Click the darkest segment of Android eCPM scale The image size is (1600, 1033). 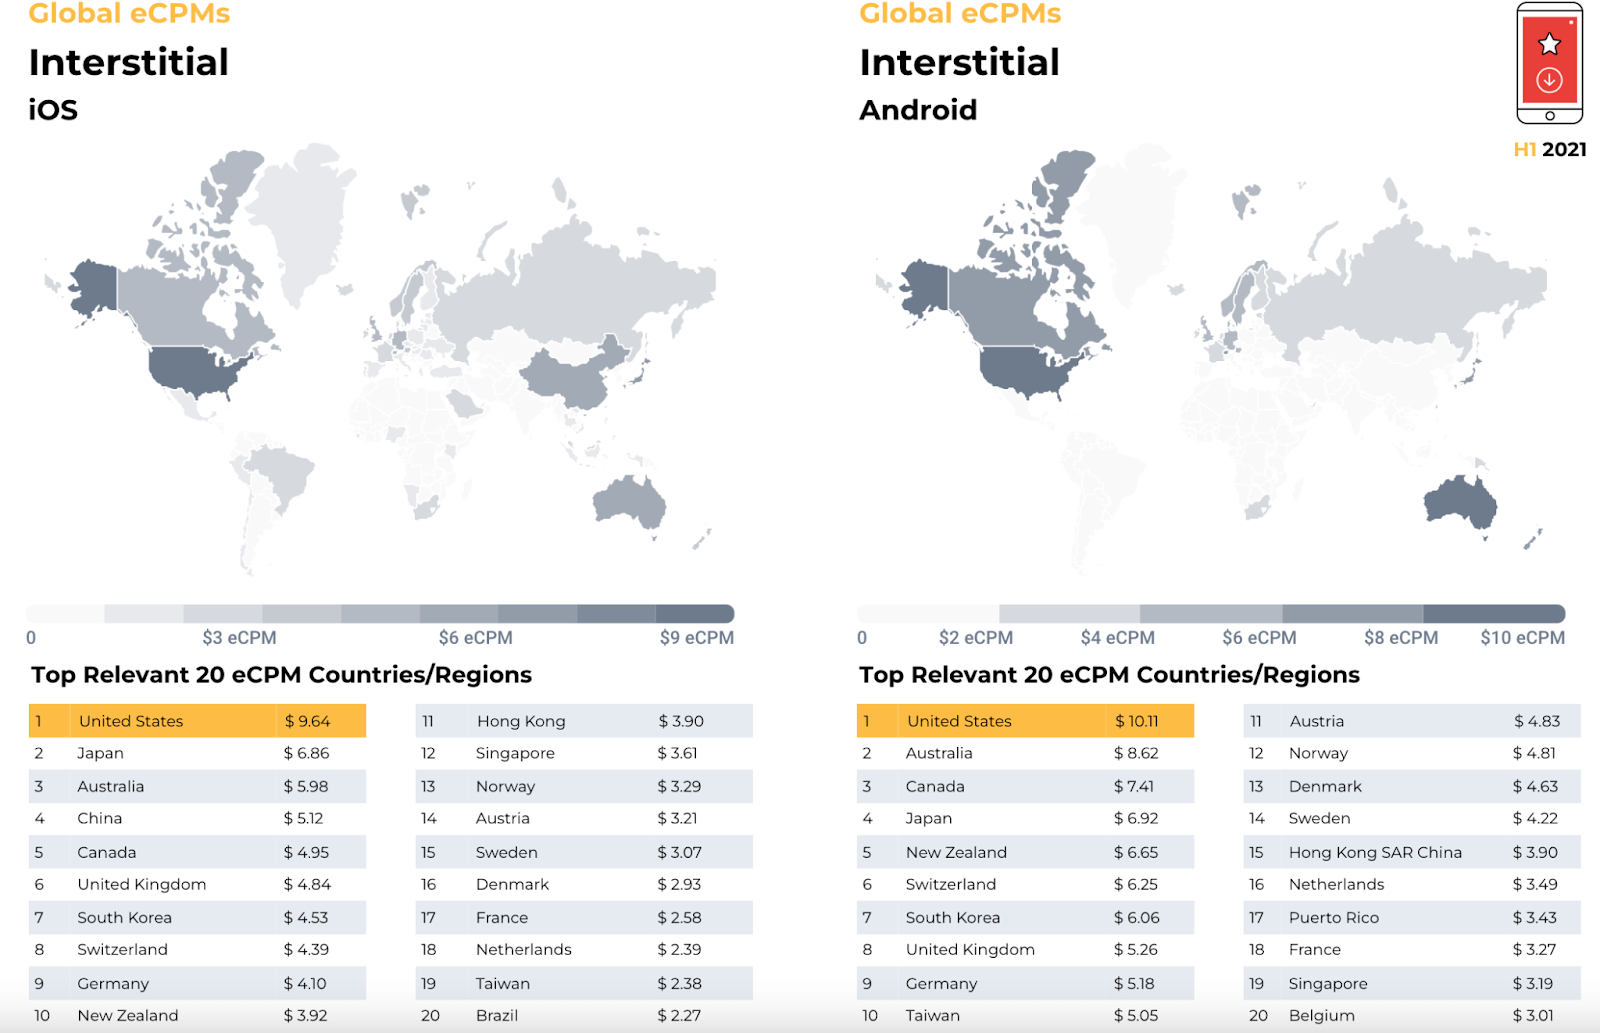pyautogui.click(x=1494, y=613)
